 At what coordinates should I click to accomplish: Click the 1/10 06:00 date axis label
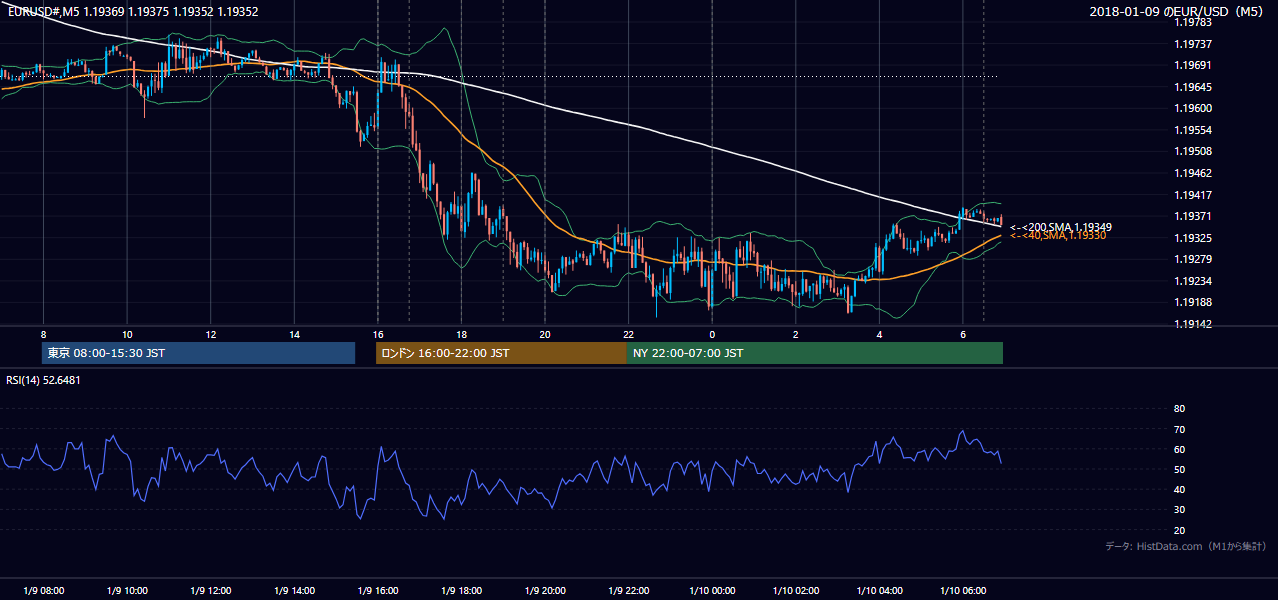pos(962,591)
